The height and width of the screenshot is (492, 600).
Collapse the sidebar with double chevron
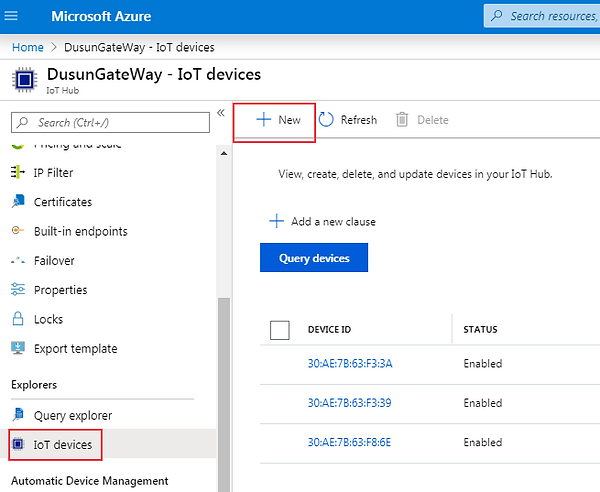click(221, 112)
